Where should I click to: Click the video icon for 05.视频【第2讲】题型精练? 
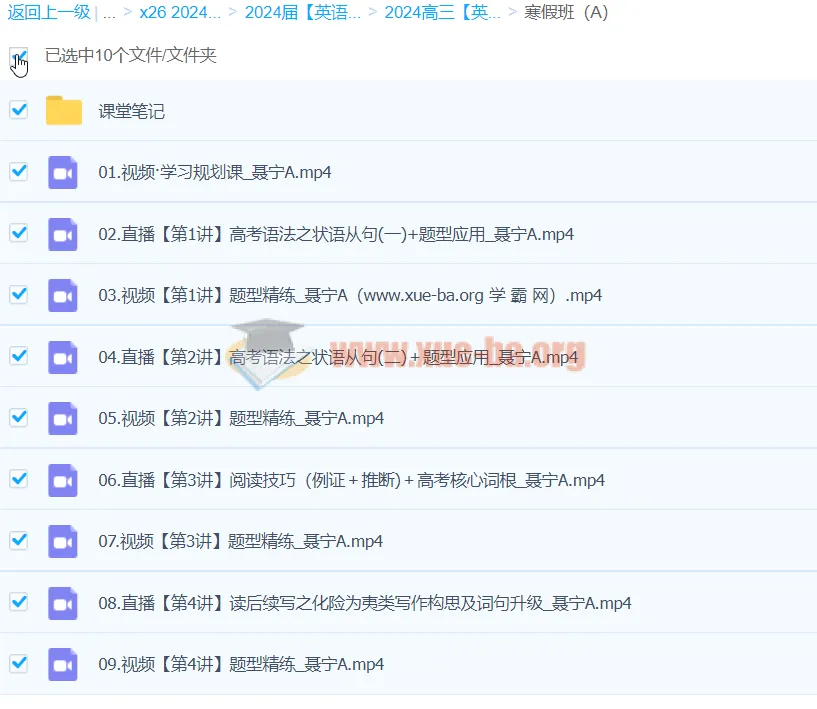[x=63, y=418]
